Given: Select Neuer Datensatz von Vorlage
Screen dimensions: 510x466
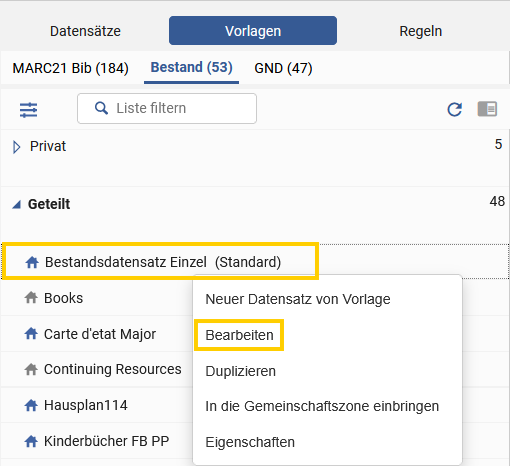Looking at the screenshot, I should 298,299.
